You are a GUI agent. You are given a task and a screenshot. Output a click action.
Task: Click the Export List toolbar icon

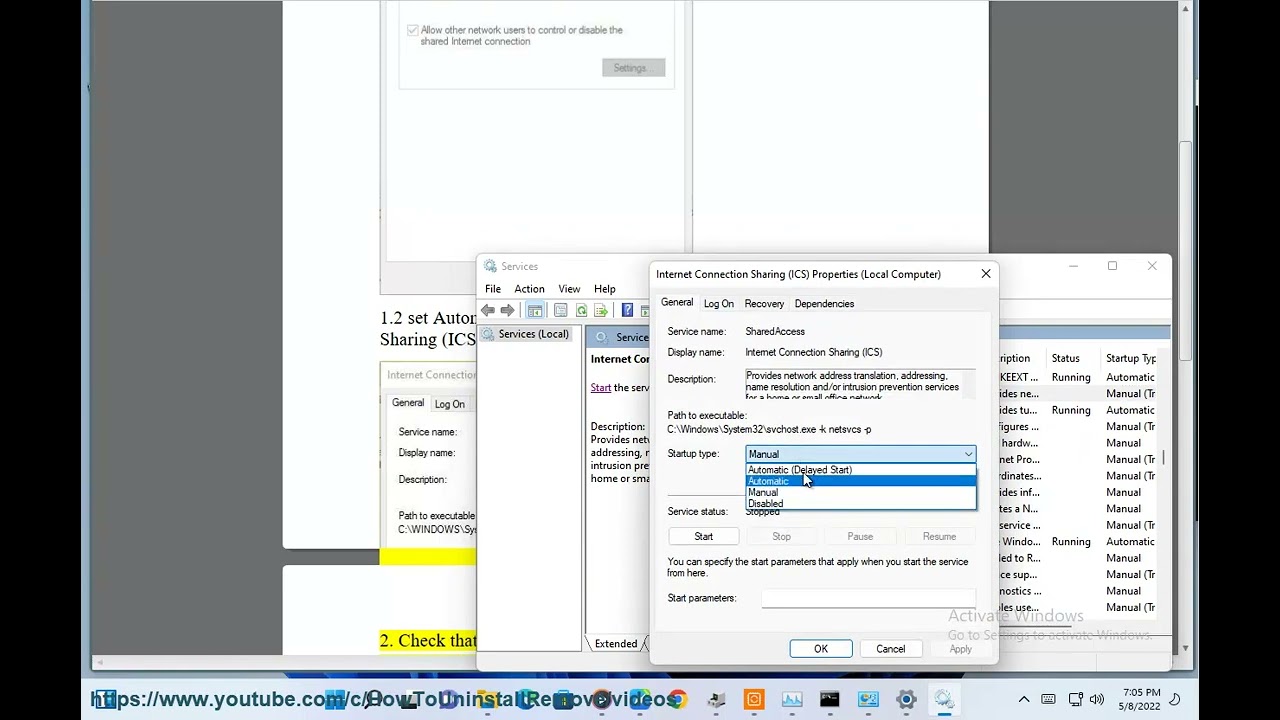[601, 311]
